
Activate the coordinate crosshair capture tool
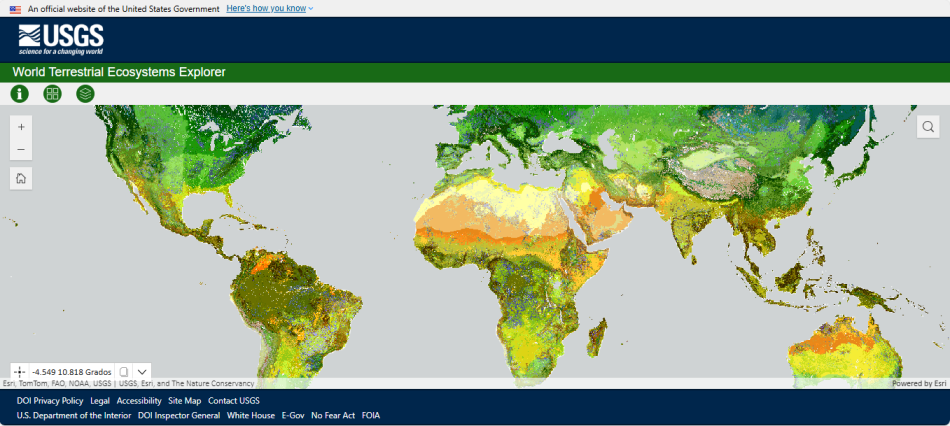(20, 371)
